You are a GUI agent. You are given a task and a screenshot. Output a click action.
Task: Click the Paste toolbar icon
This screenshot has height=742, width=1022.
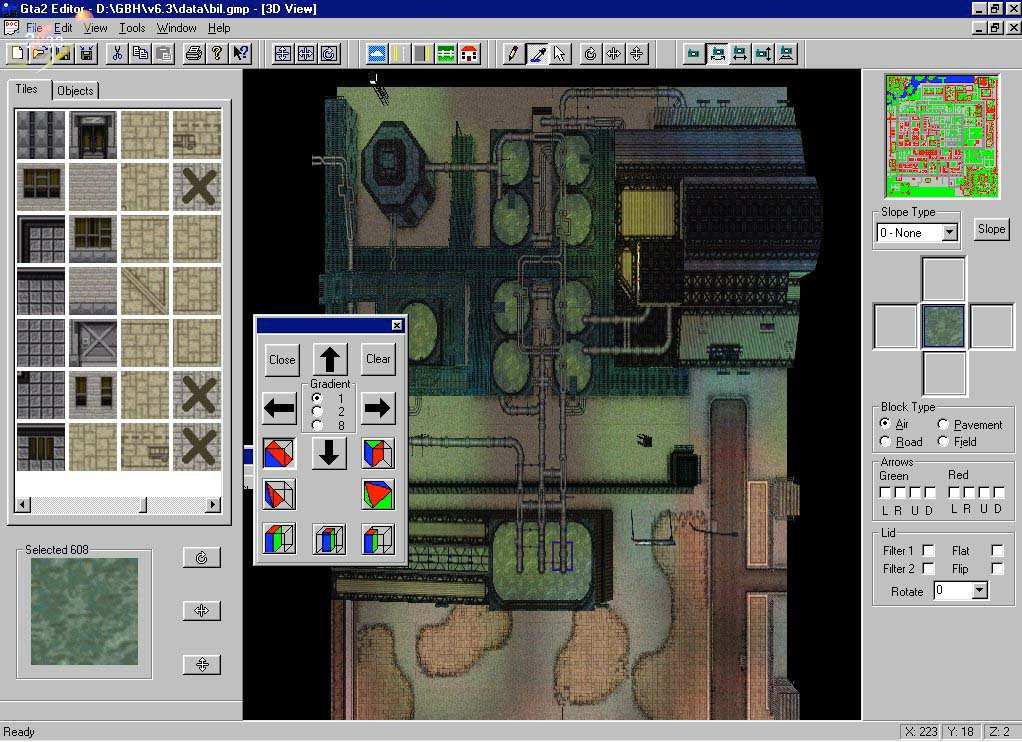(x=164, y=53)
